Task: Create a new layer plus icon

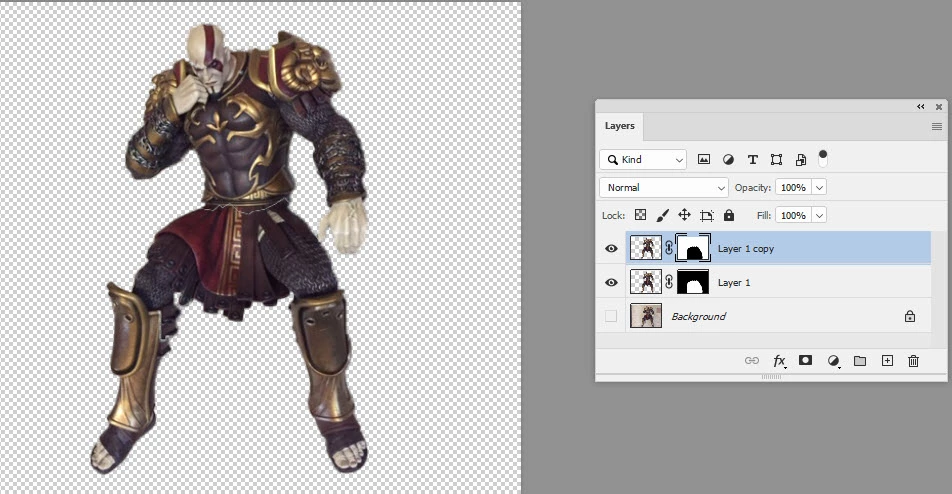Action: [x=887, y=360]
